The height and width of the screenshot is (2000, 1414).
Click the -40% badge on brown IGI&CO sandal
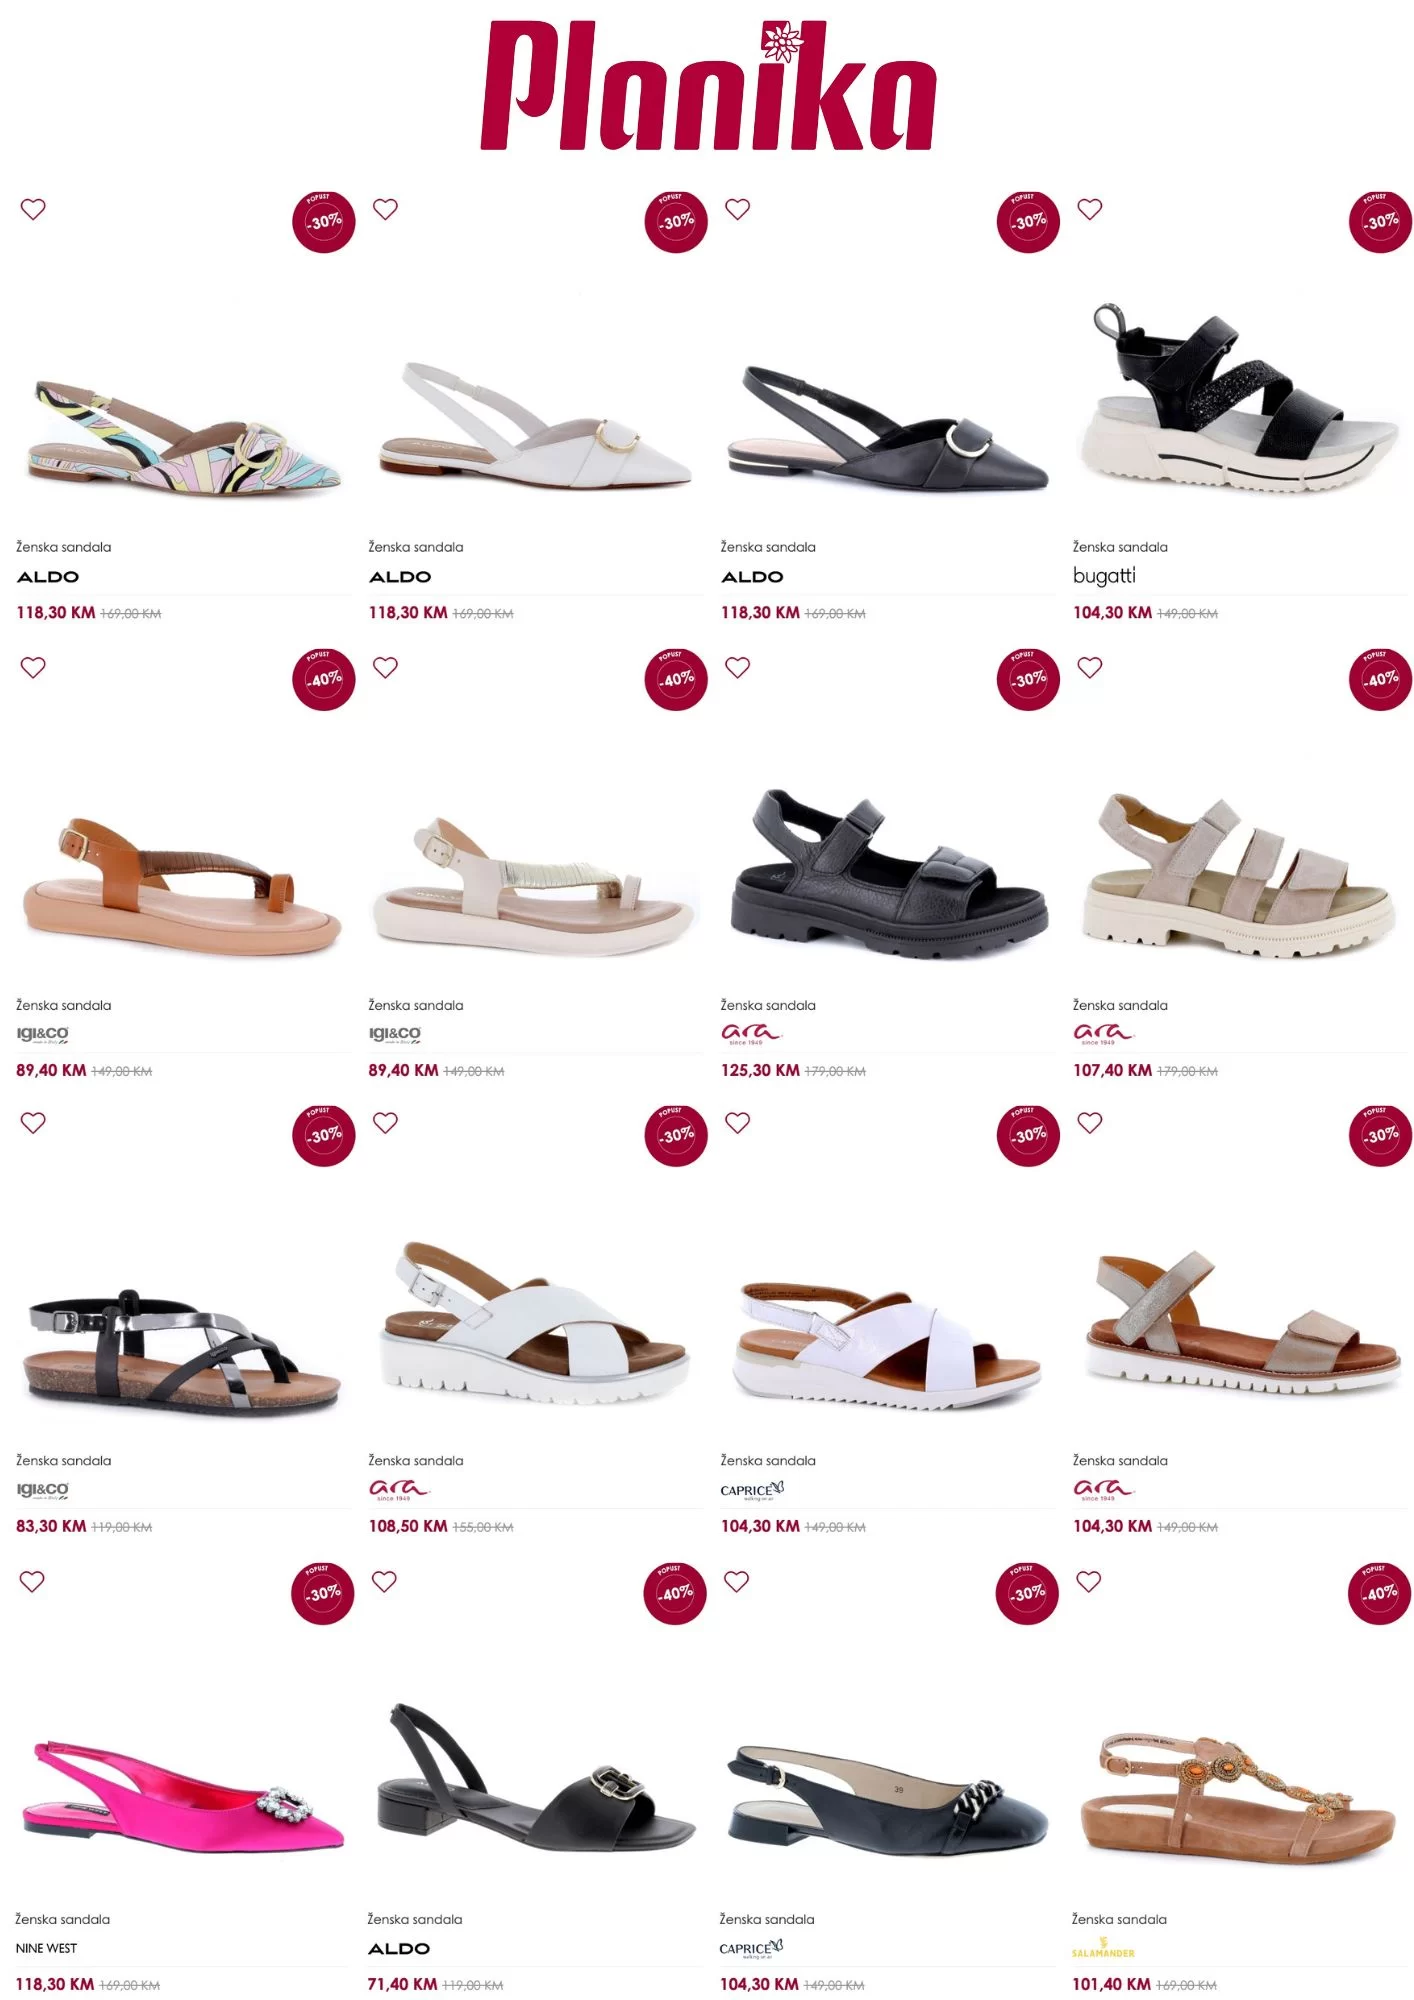click(324, 679)
